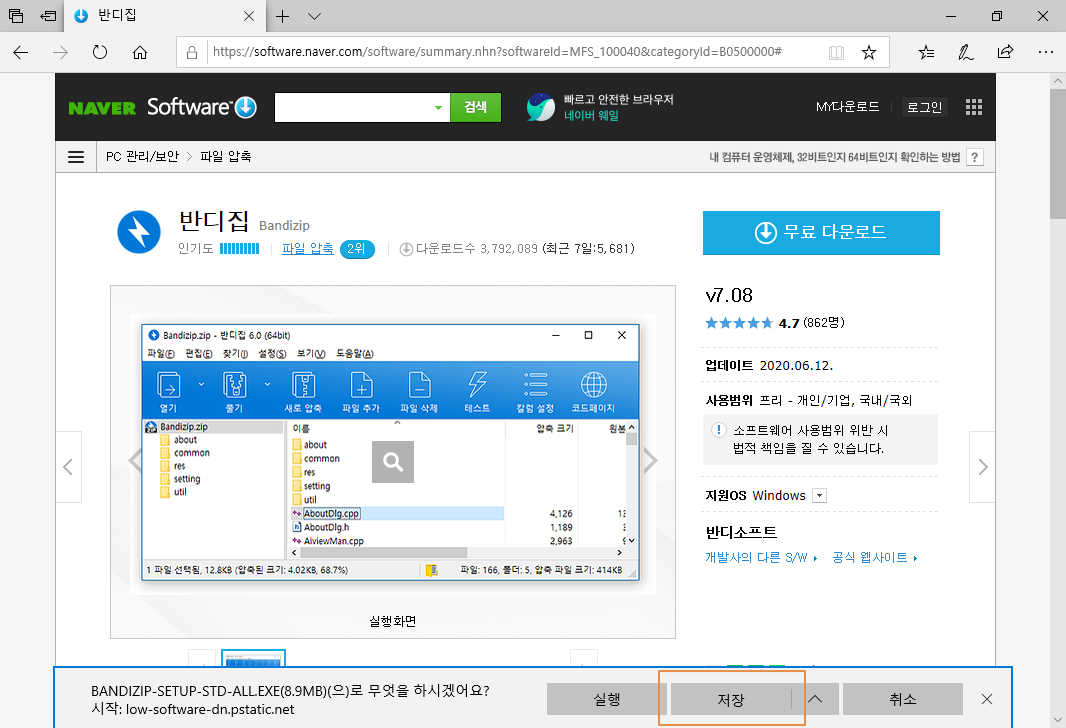
Task: Go to PC 관리/보안 category
Action: pos(142,156)
